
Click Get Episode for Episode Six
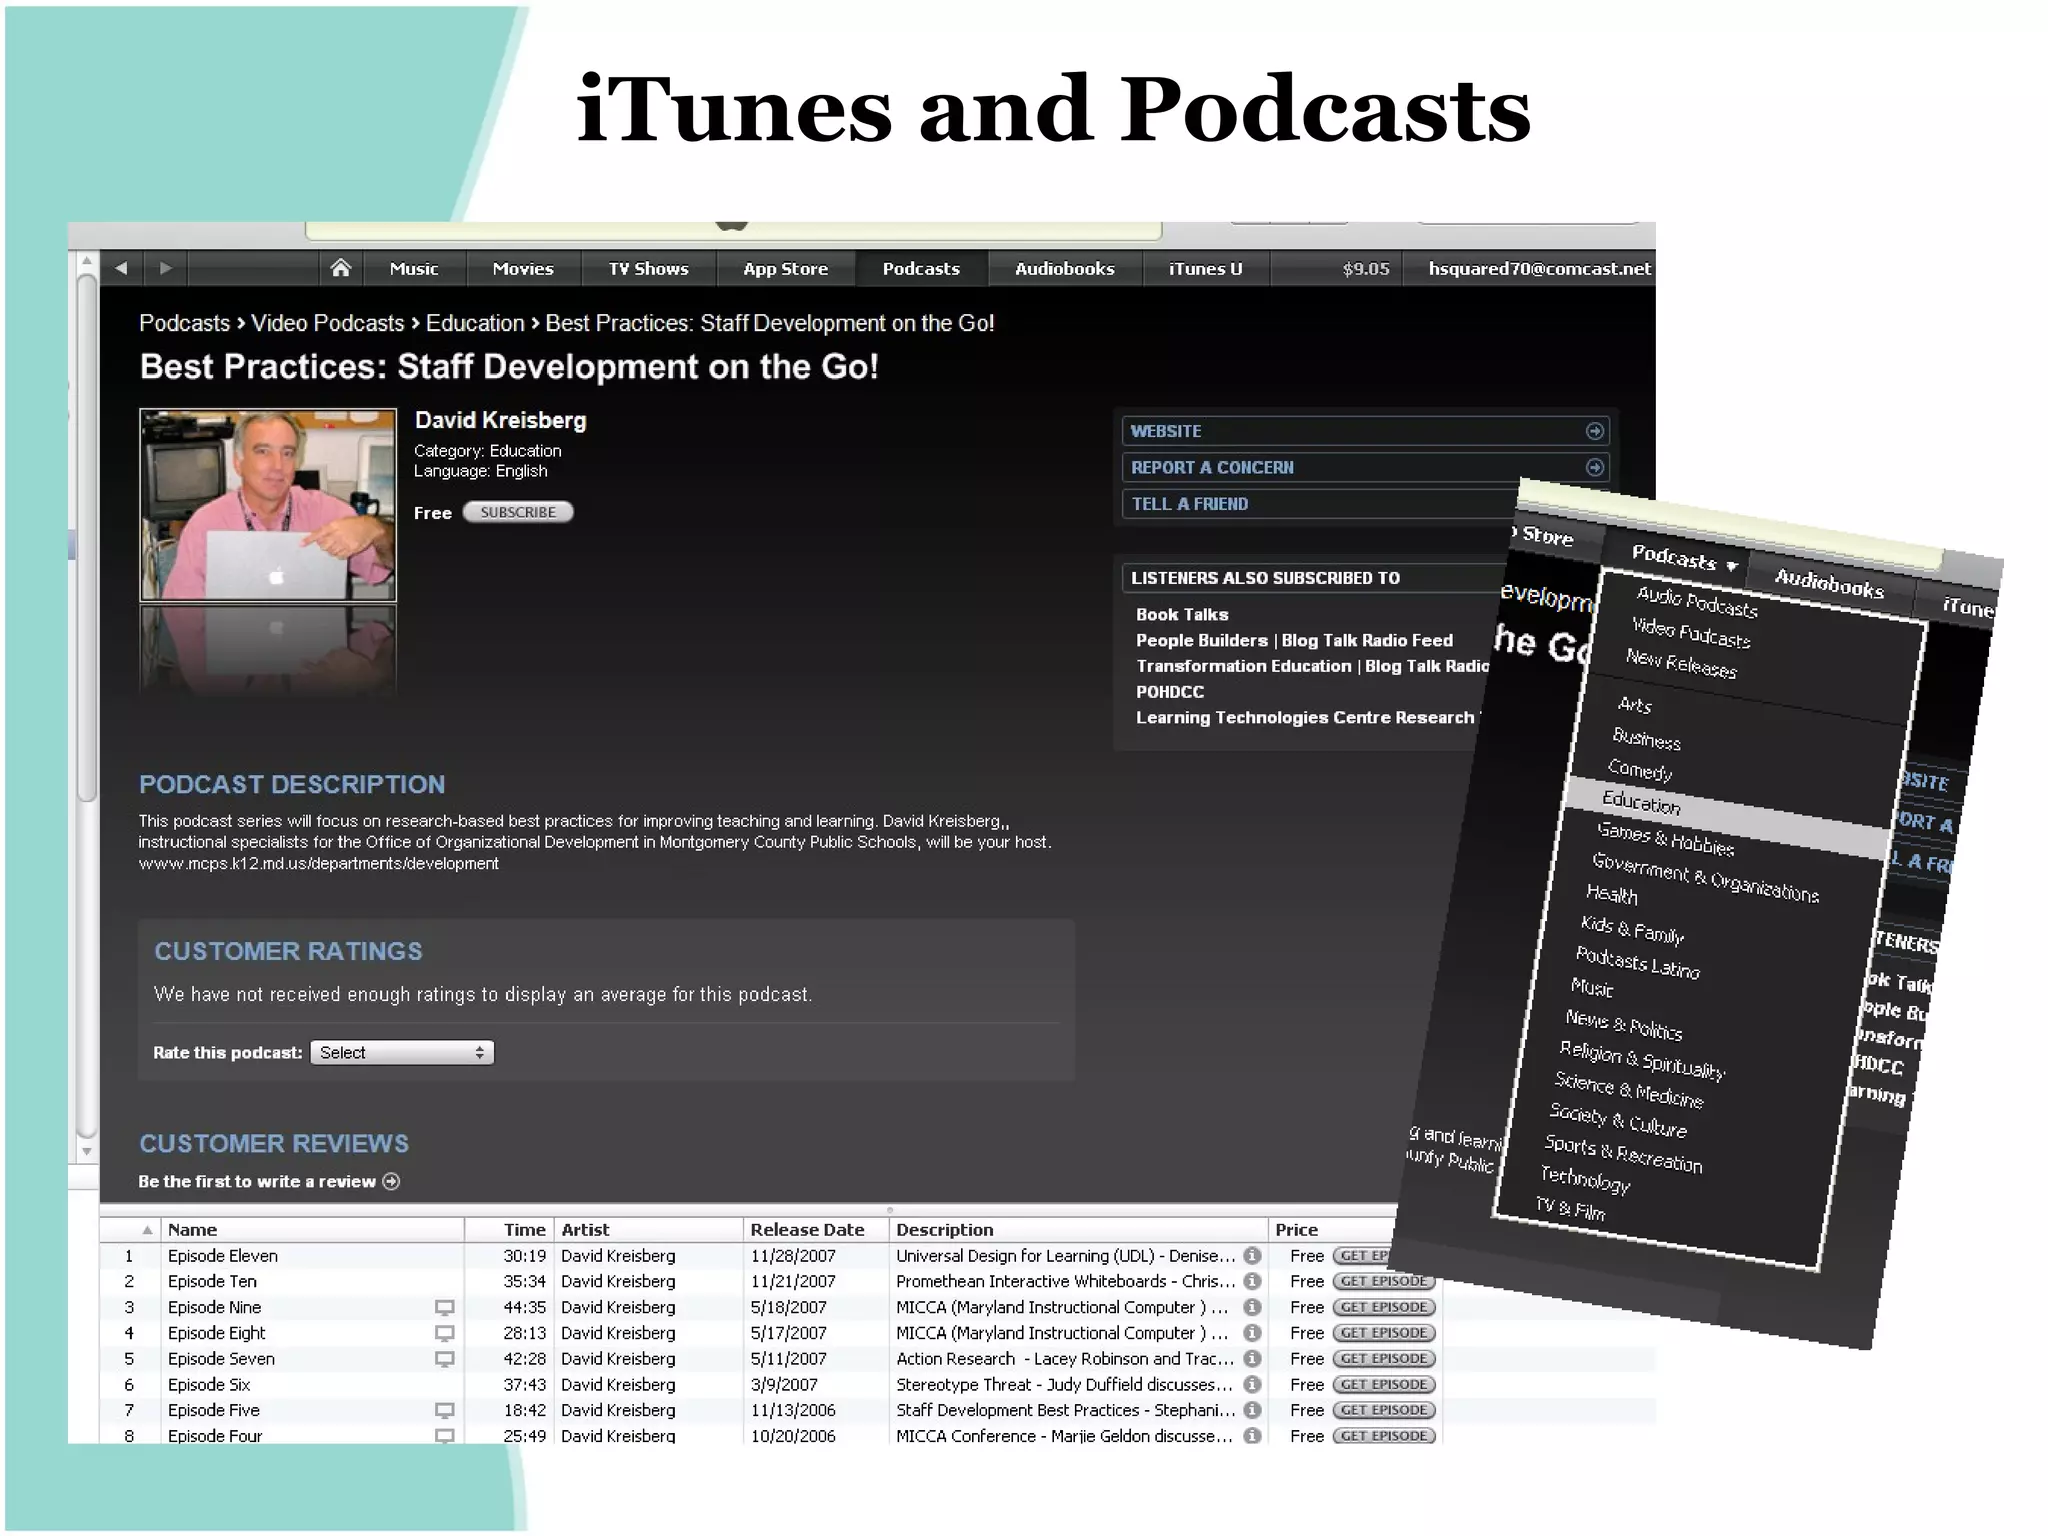click(1384, 1385)
